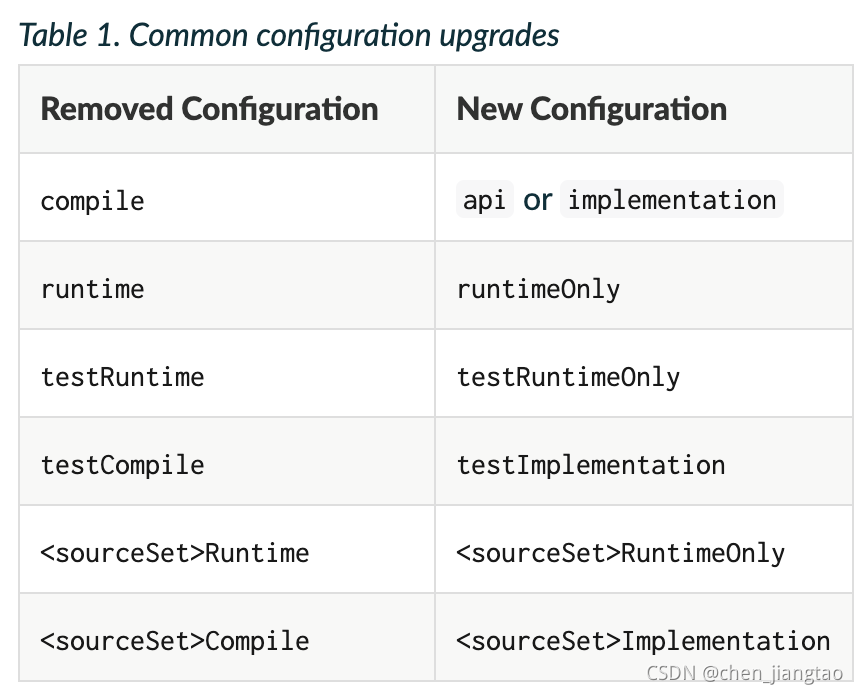The height and width of the screenshot is (694, 858).
Task: Click the '<sourceSet>RuntimeOnly' cell
Action: tap(620, 553)
